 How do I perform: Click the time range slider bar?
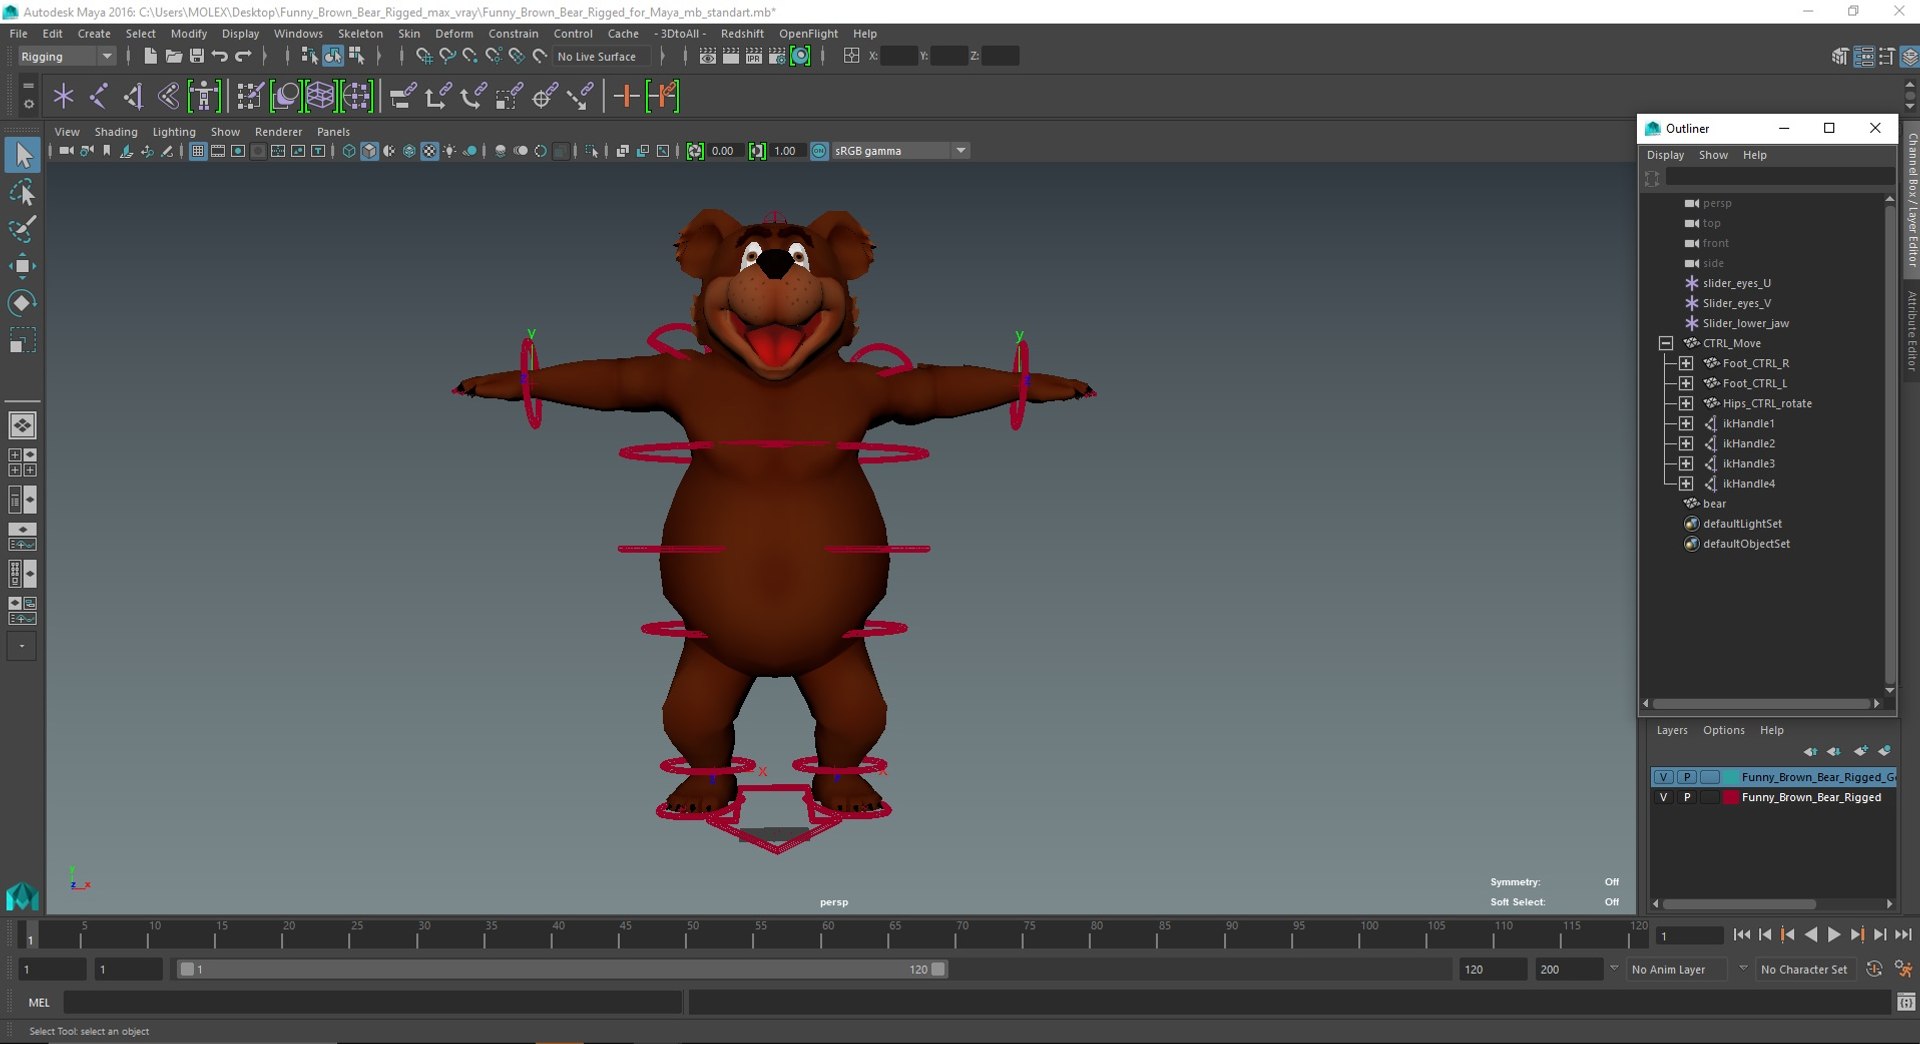561,969
